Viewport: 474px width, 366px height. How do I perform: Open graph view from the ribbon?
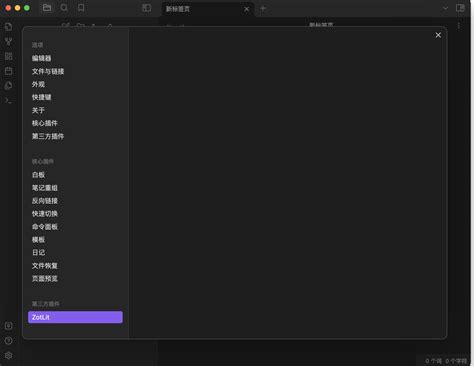click(9, 42)
